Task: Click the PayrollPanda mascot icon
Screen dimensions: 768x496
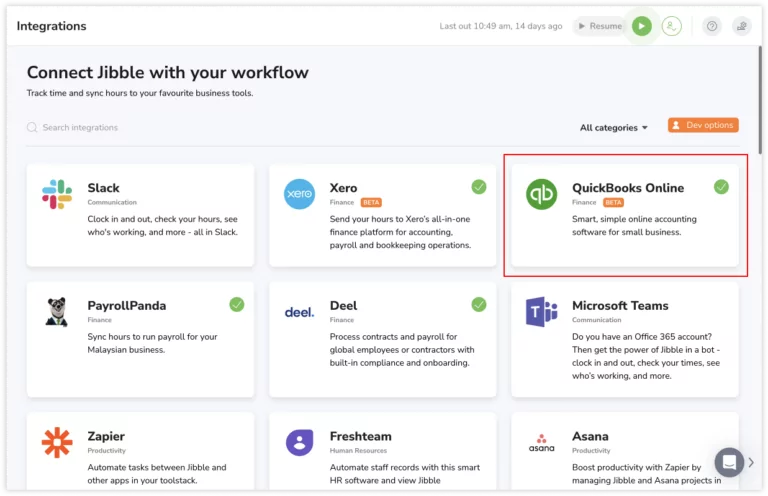Action: (57, 312)
